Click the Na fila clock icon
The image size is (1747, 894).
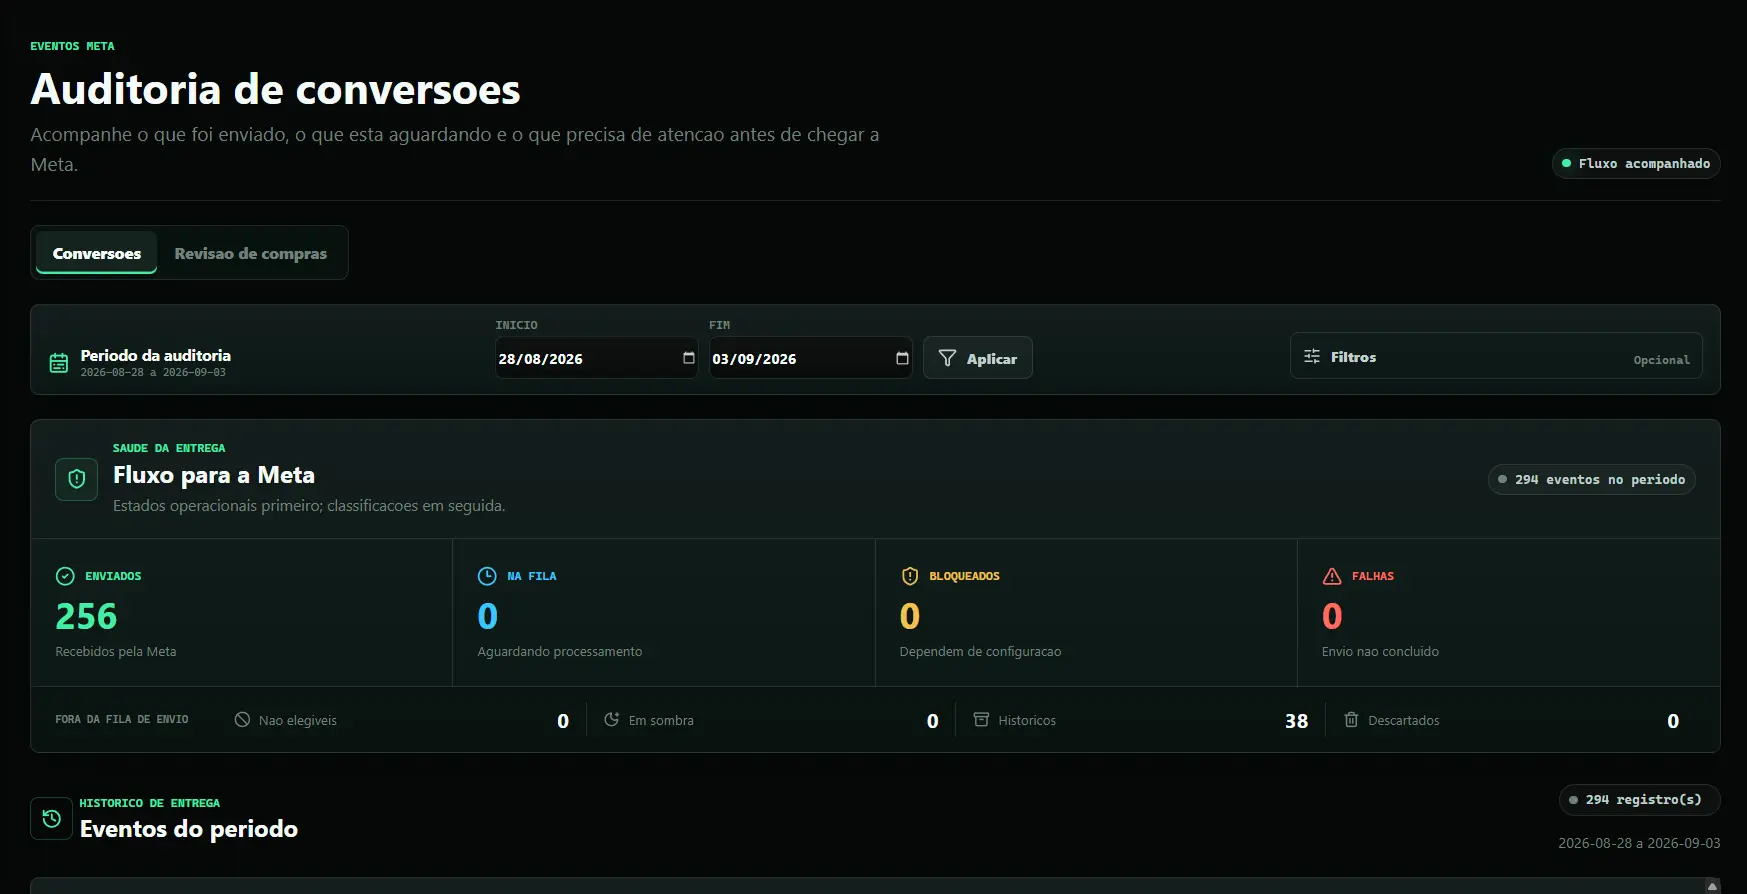[487, 576]
